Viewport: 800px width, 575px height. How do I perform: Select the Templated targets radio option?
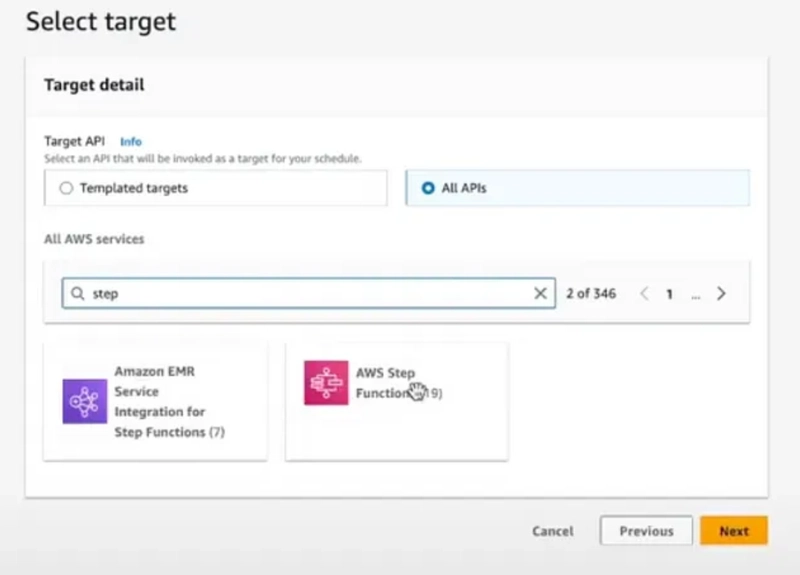(66, 188)
